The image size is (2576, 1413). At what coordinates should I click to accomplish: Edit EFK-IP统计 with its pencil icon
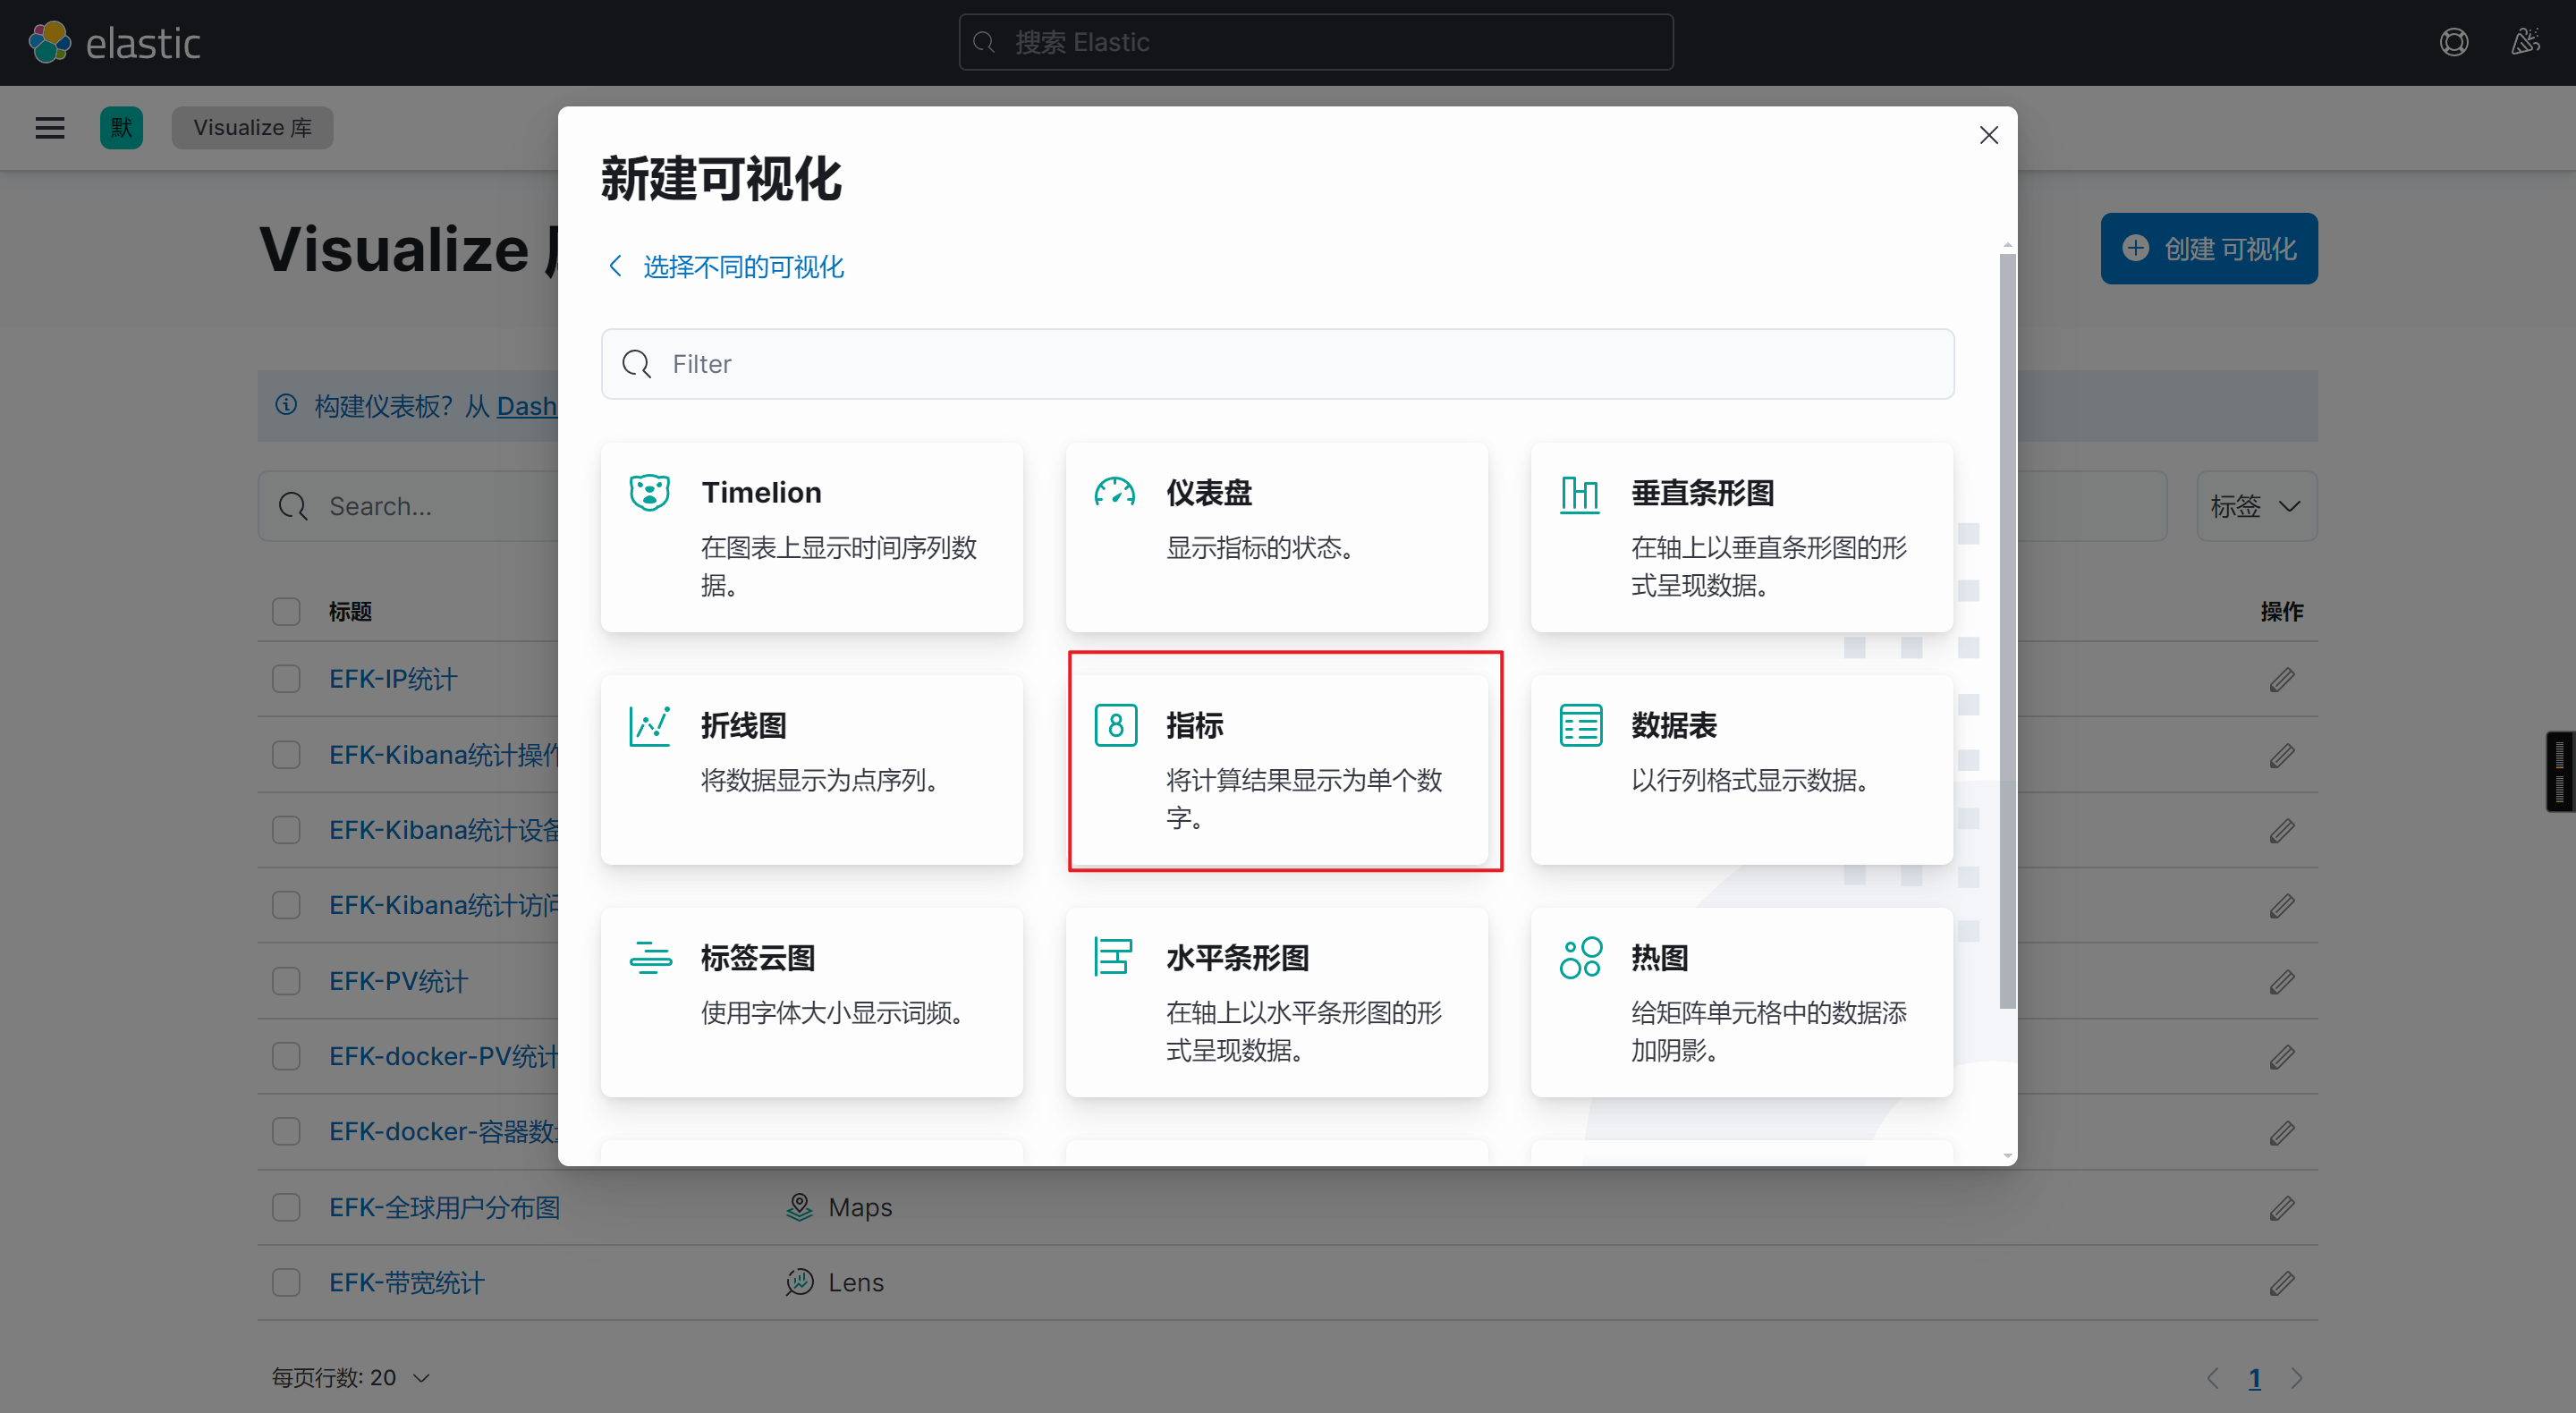pos(2281,680)
